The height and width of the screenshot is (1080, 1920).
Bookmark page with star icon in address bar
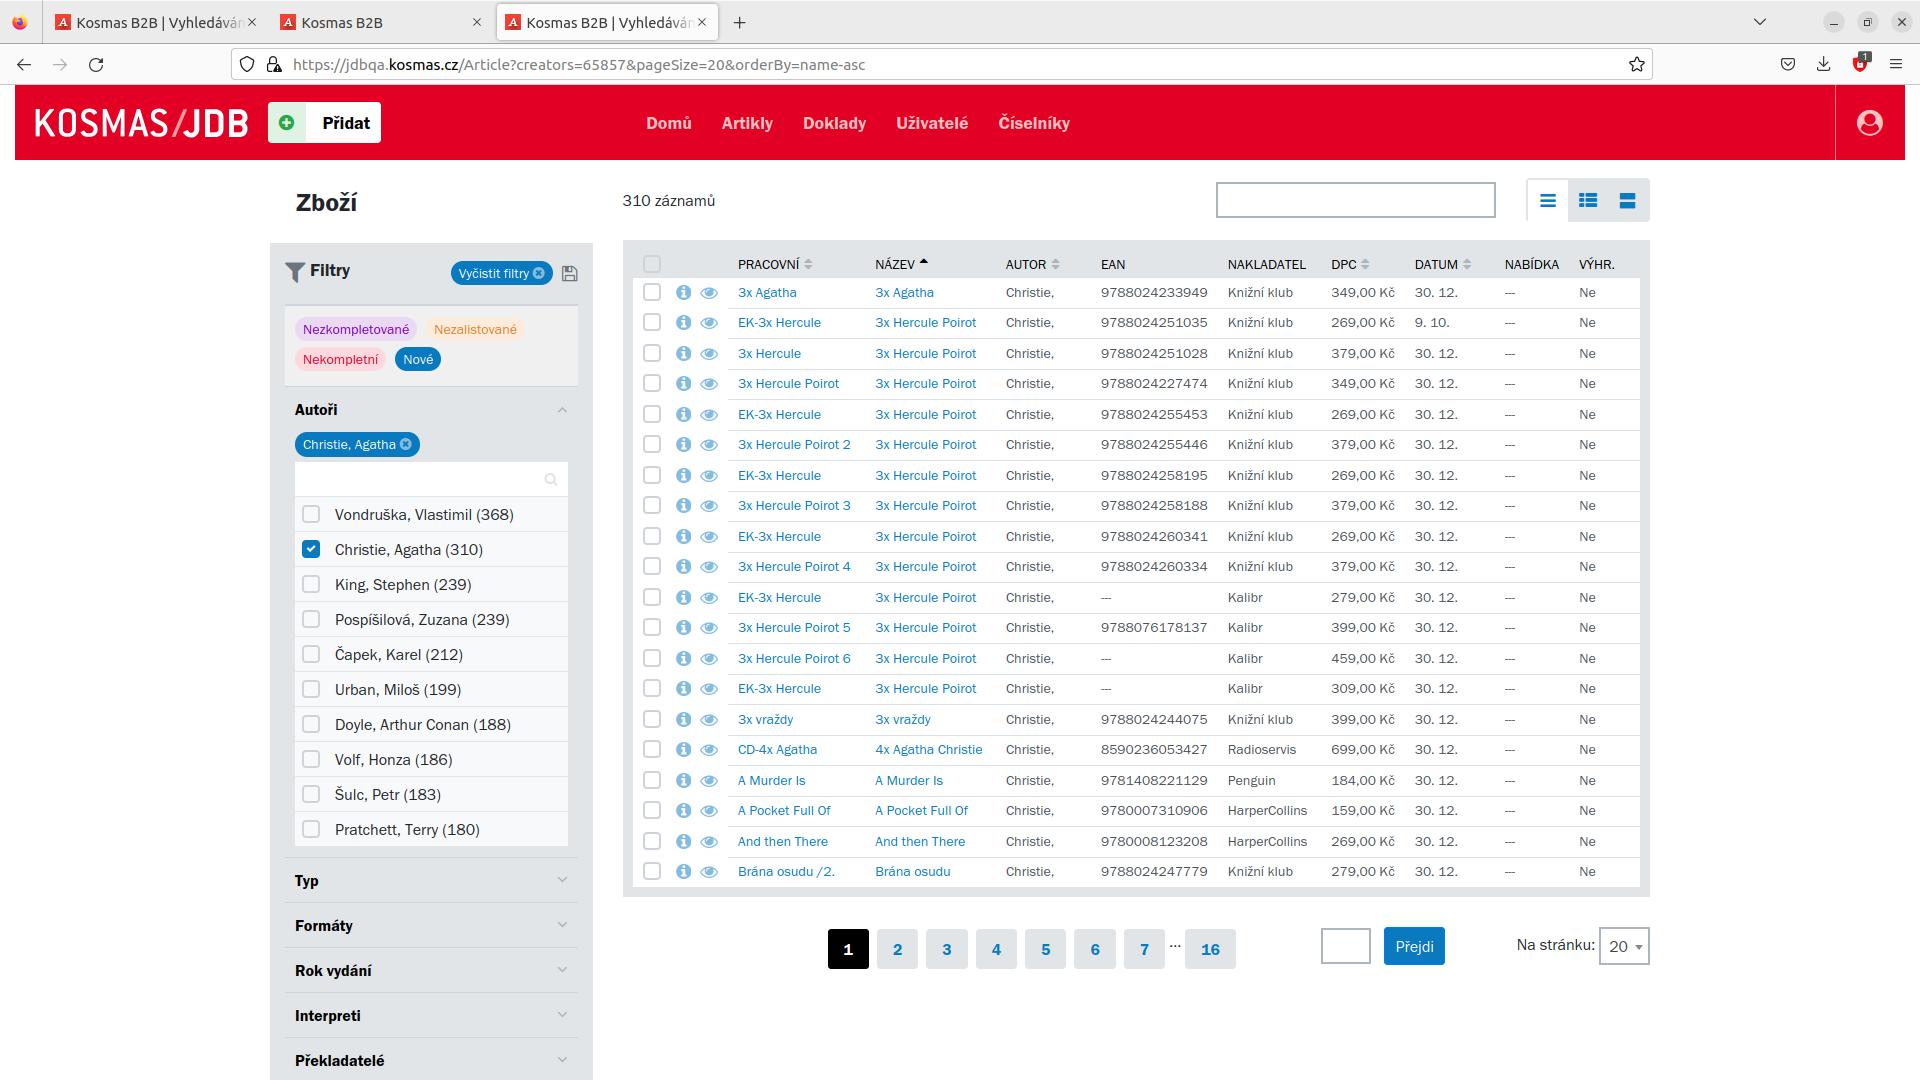click(1636, 65)
